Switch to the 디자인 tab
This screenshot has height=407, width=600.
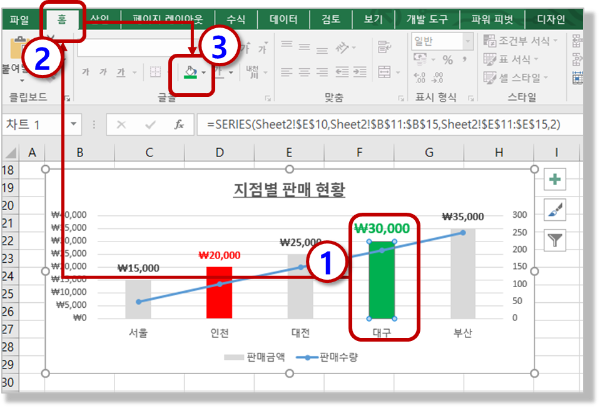pos(551,19)
